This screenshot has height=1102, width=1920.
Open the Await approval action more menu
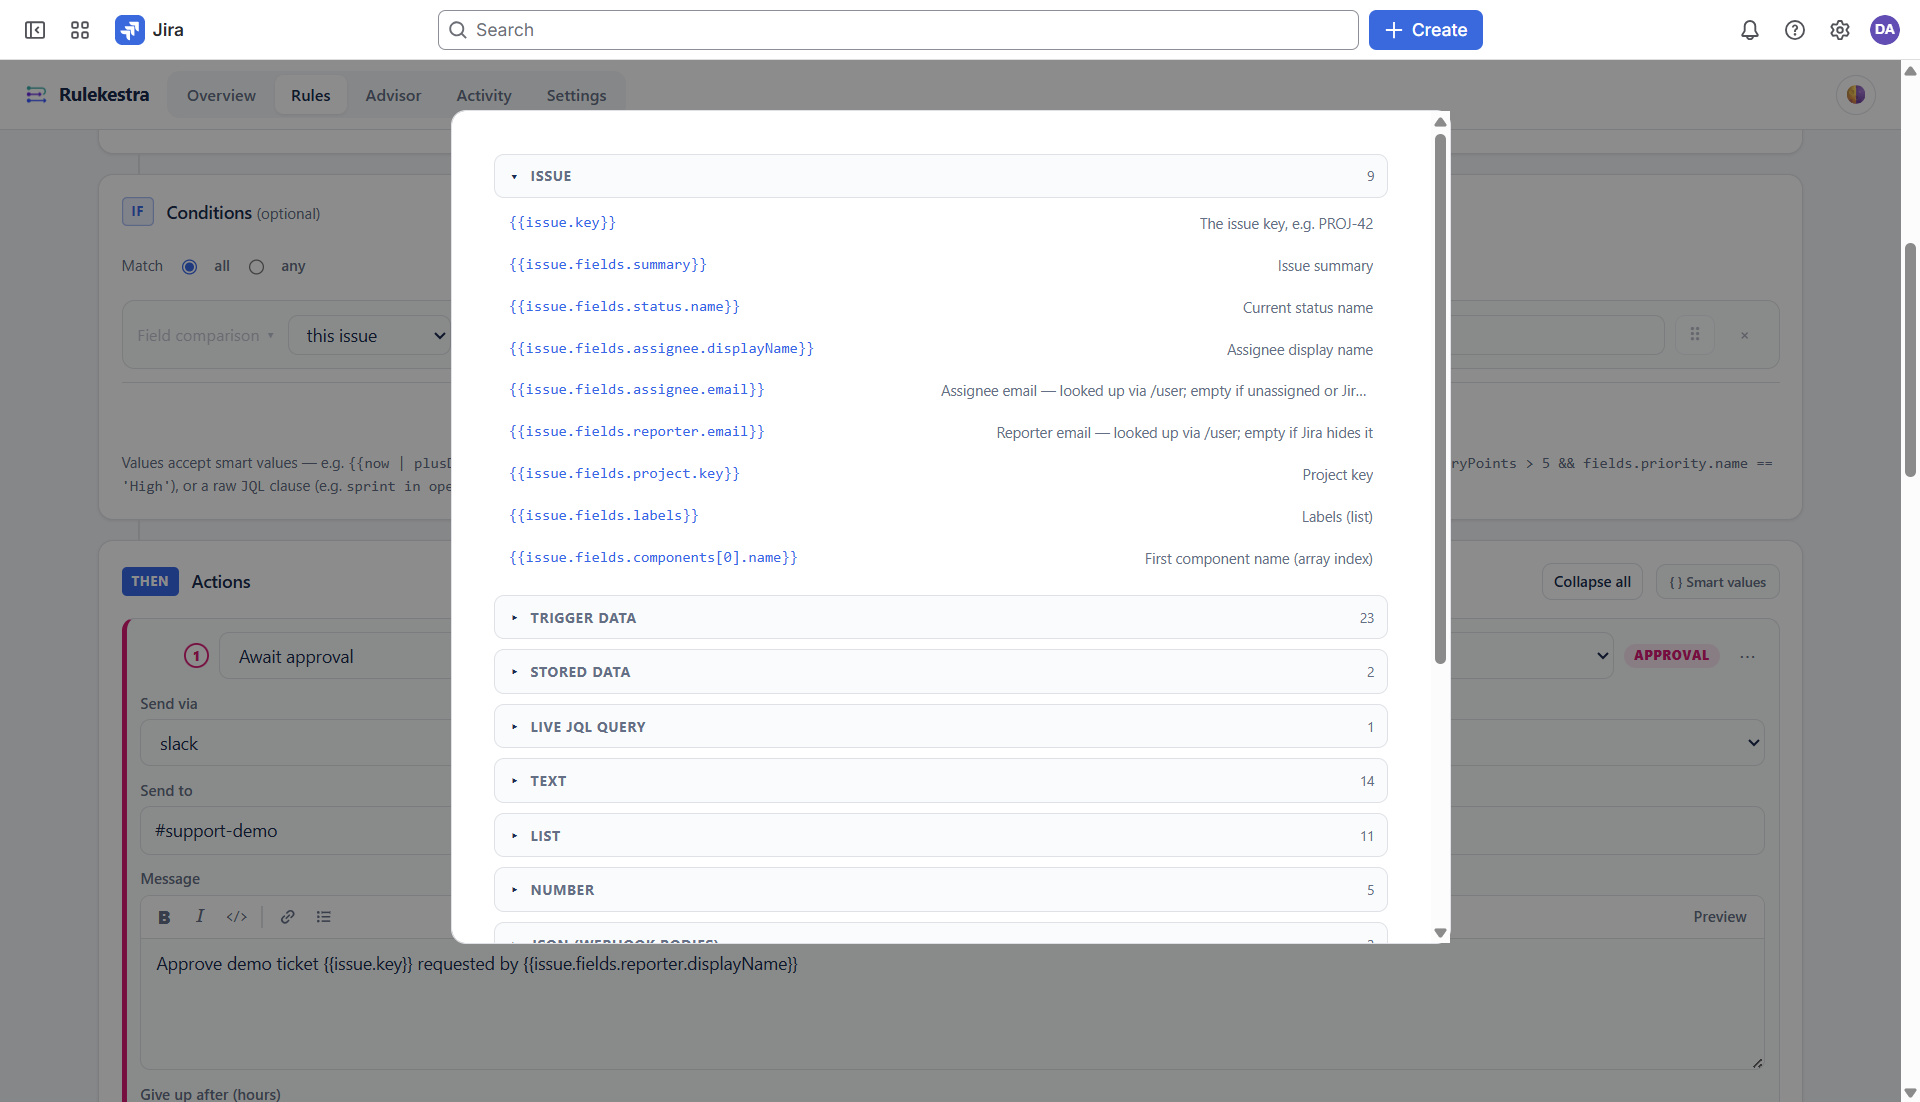pos(1747,657)
